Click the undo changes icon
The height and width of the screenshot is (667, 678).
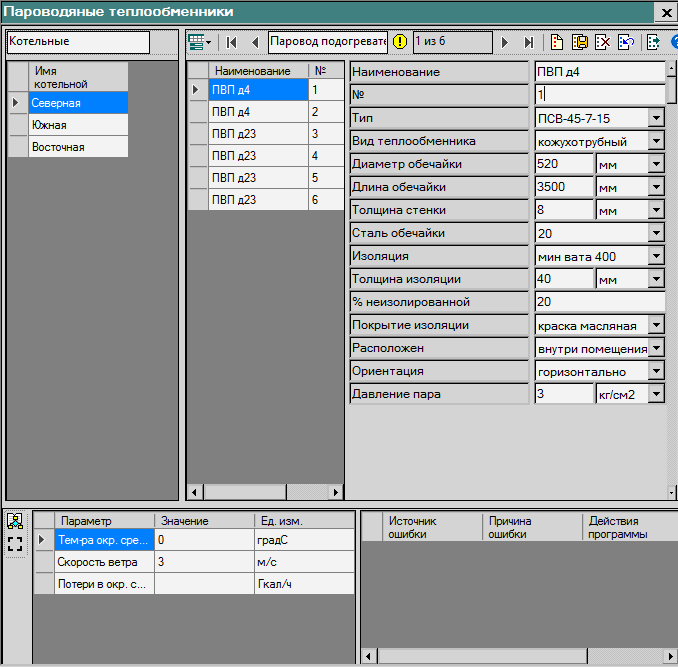point(626,42)
